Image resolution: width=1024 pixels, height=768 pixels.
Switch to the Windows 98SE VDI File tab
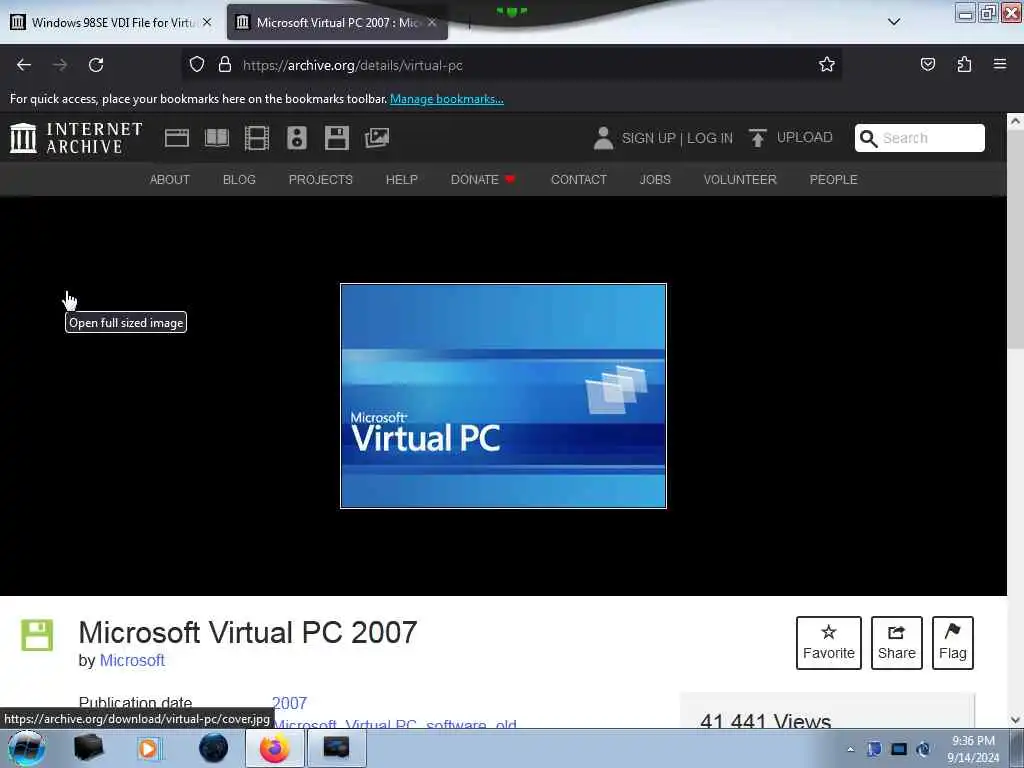point(112,22)
